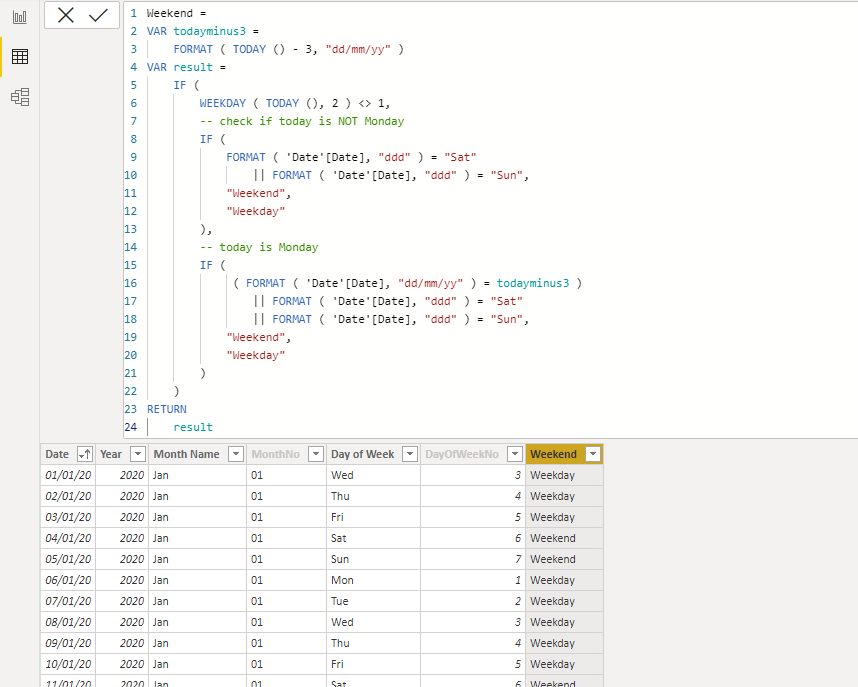The height and width of the screenshot is (687, 858).
Task: Click WEEKDAY function on line 6
Action: 223,103
